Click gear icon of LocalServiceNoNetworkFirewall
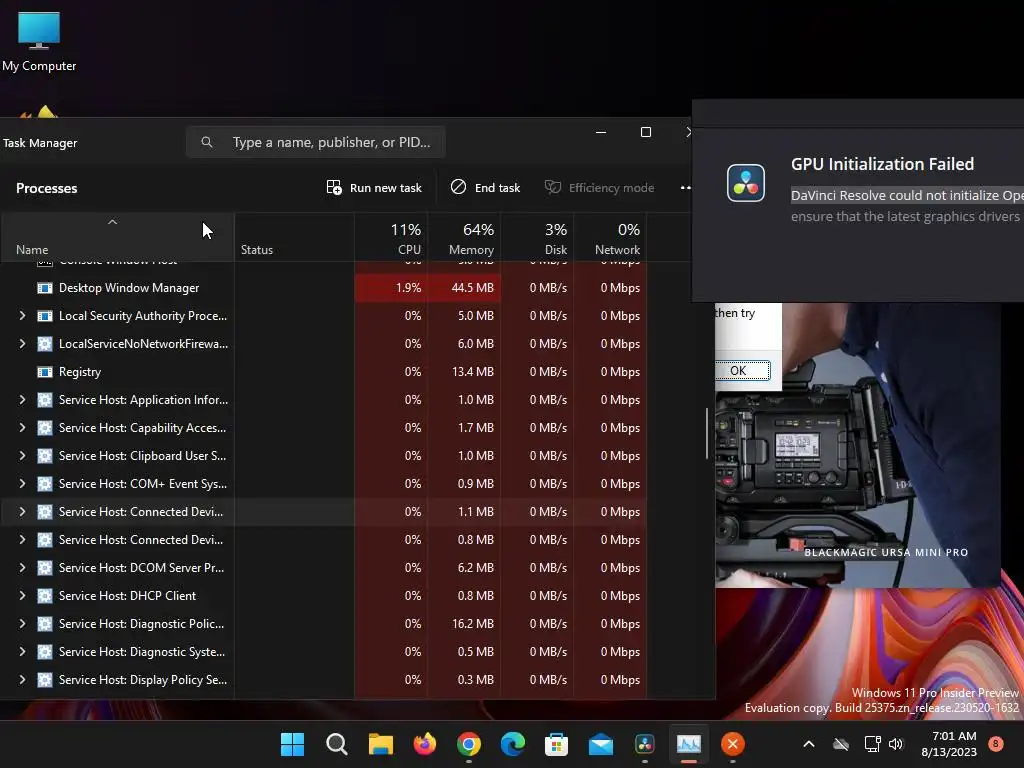 (x=44, y=344)
